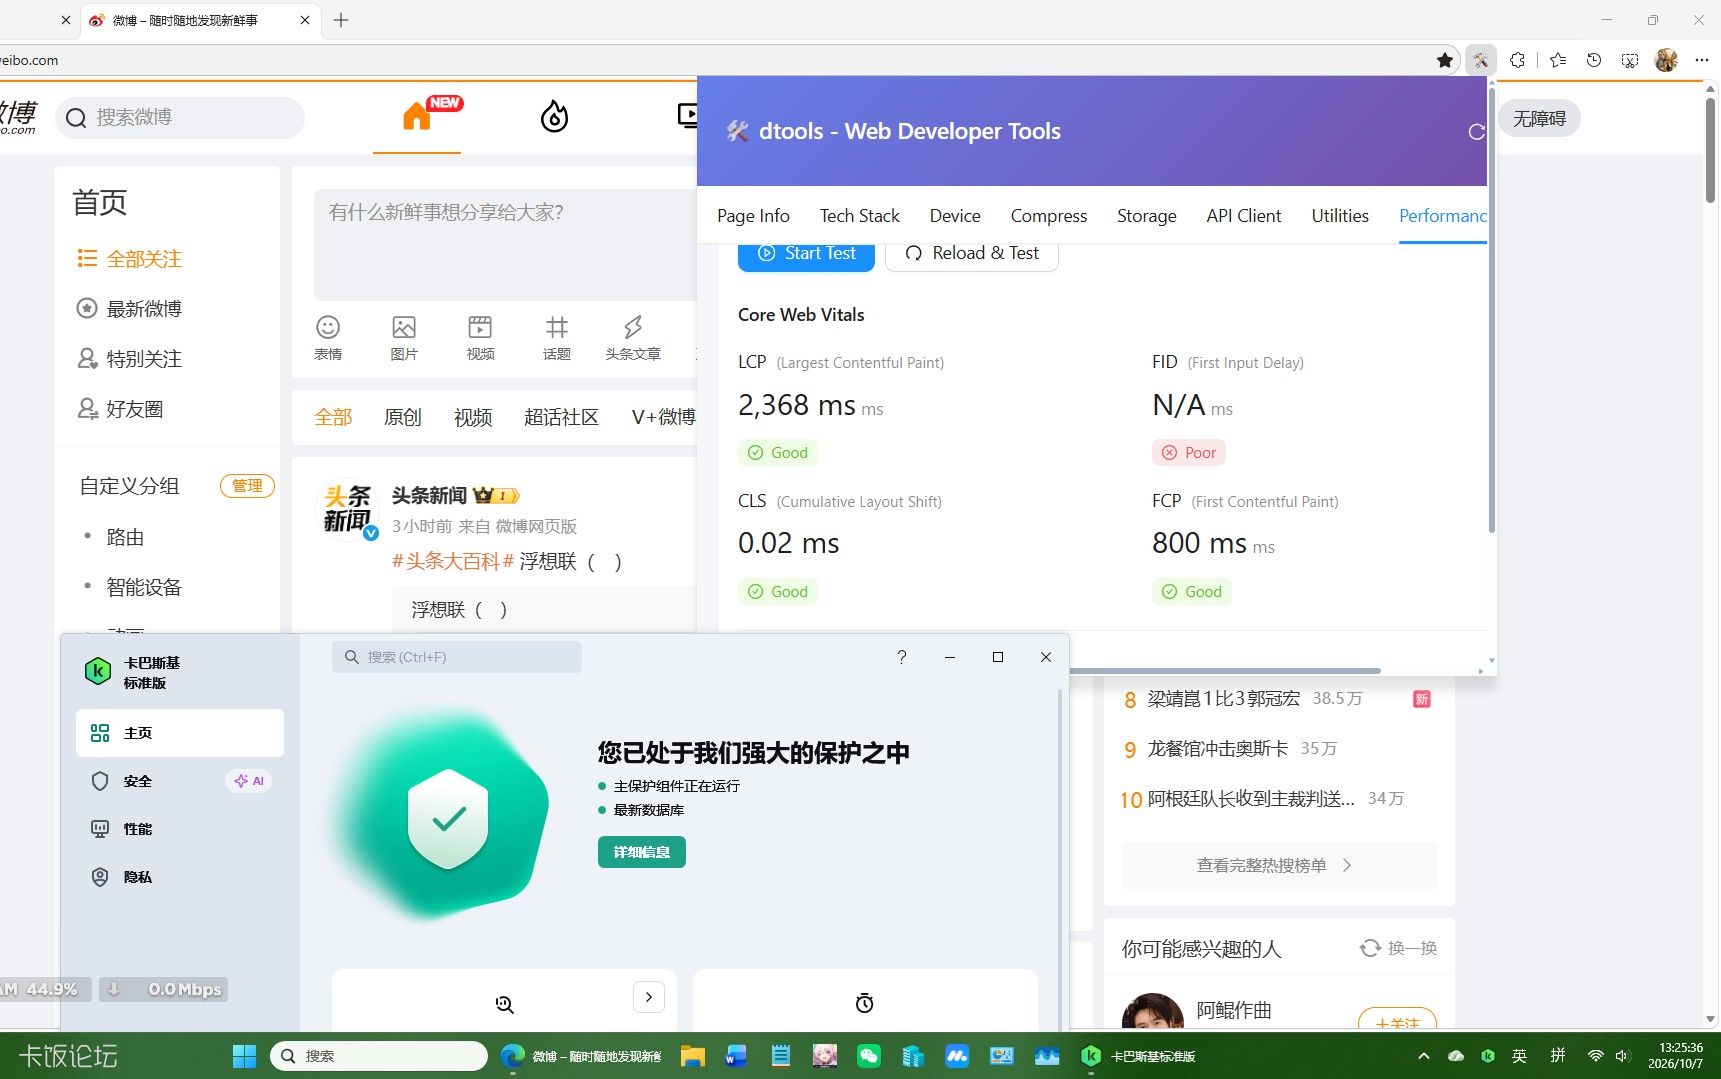Click the Kaspersky scan magnifier icon
1721x1079 pixels.
[505, 1004]
